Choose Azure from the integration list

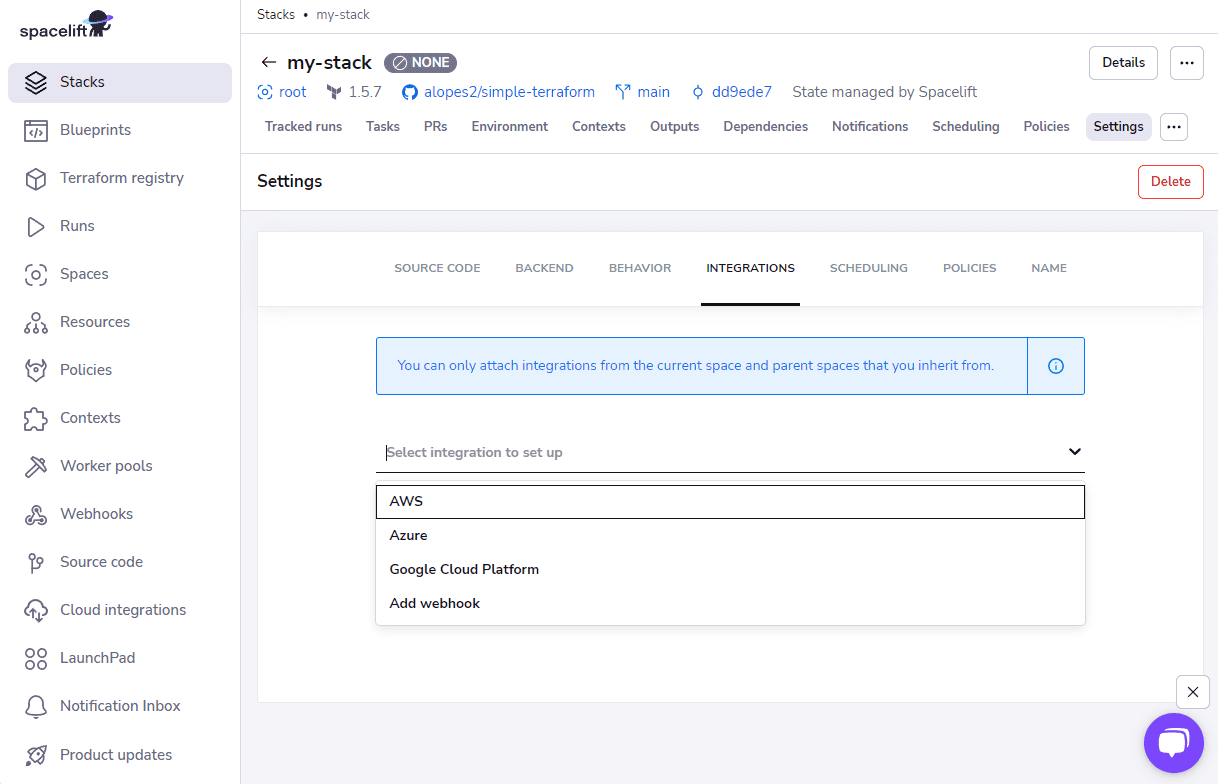click(730, 536)
